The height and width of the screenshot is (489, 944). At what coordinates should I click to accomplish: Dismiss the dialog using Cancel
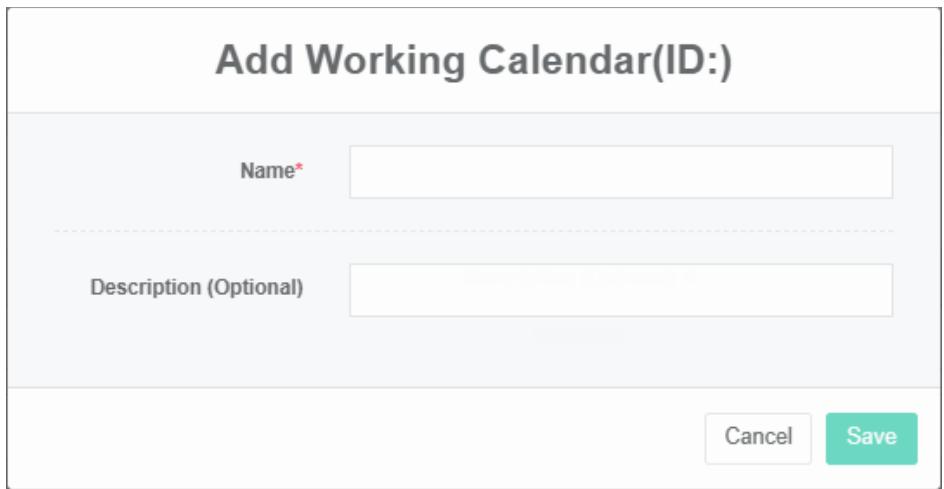click(758, 438)
